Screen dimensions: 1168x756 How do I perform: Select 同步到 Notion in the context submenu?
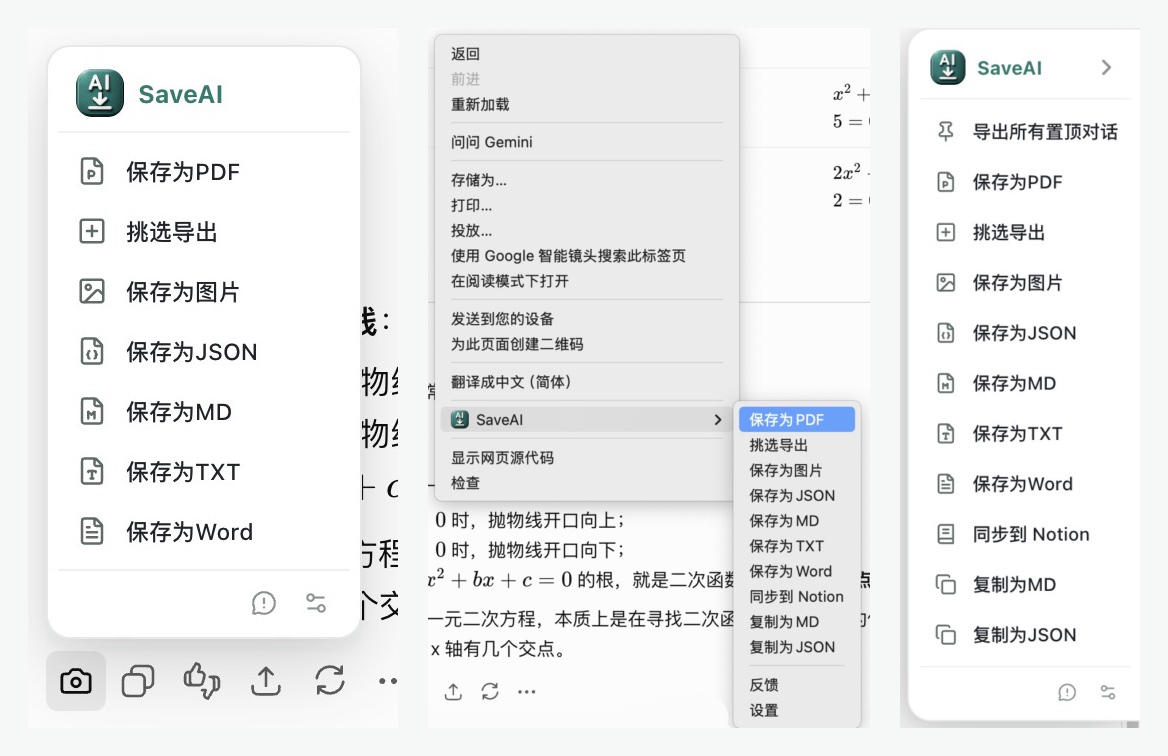click(796, 597)
